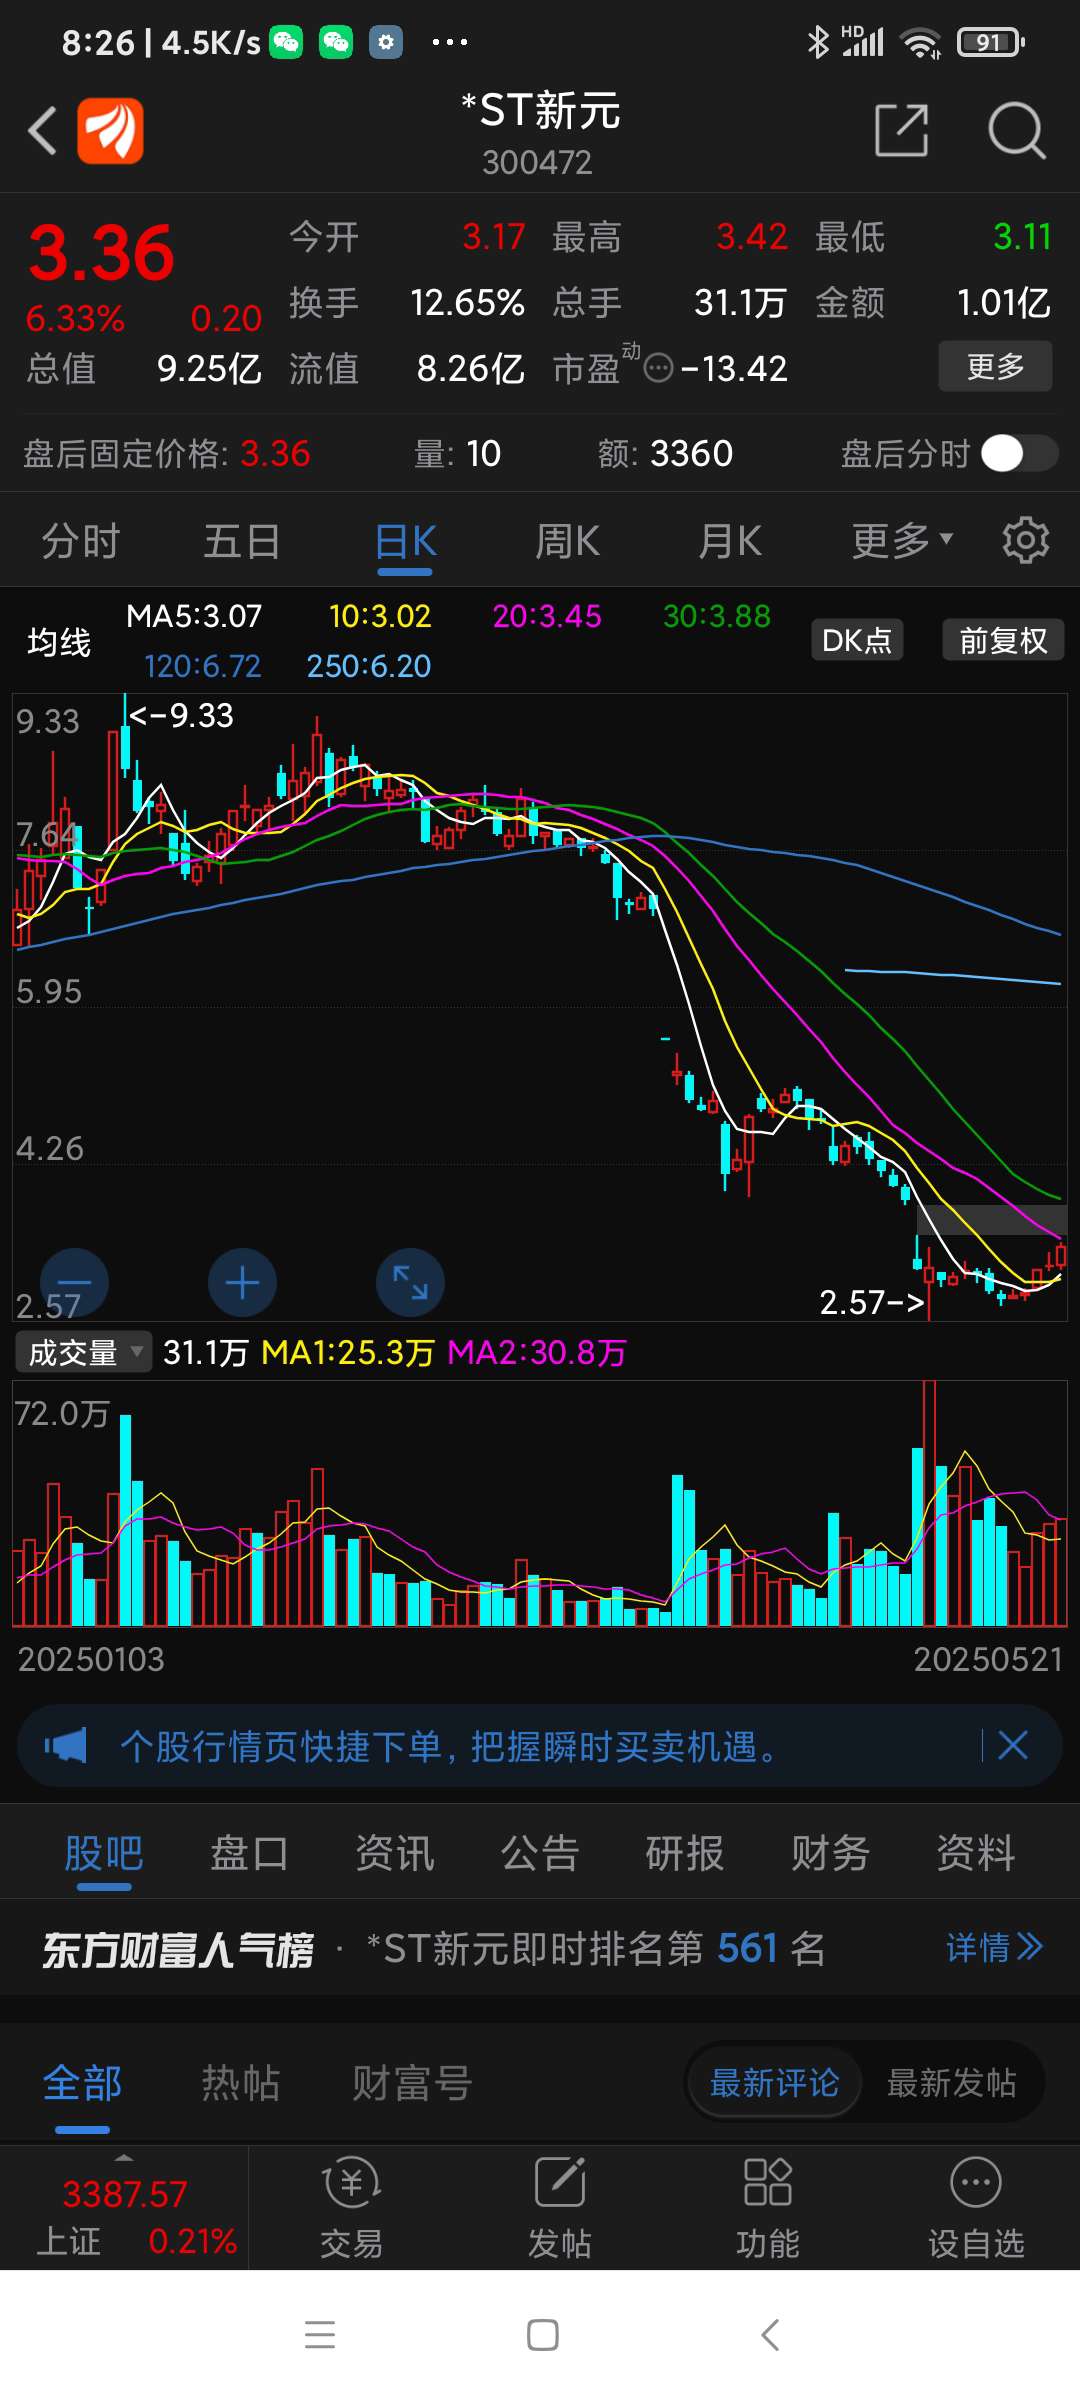Open the 交易 trade icon
The width and height of the screenshot is (1080, 2400).
[351, 2208]
